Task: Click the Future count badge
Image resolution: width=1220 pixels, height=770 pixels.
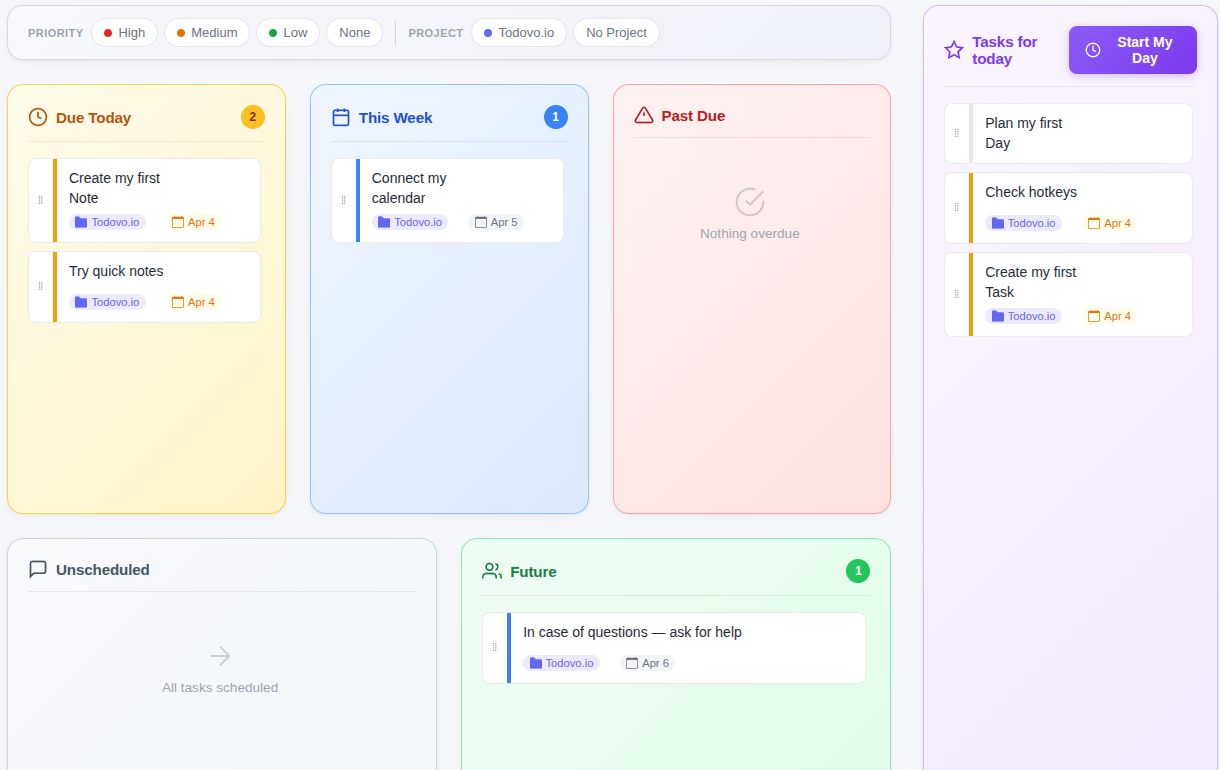Action: [858, 571]
